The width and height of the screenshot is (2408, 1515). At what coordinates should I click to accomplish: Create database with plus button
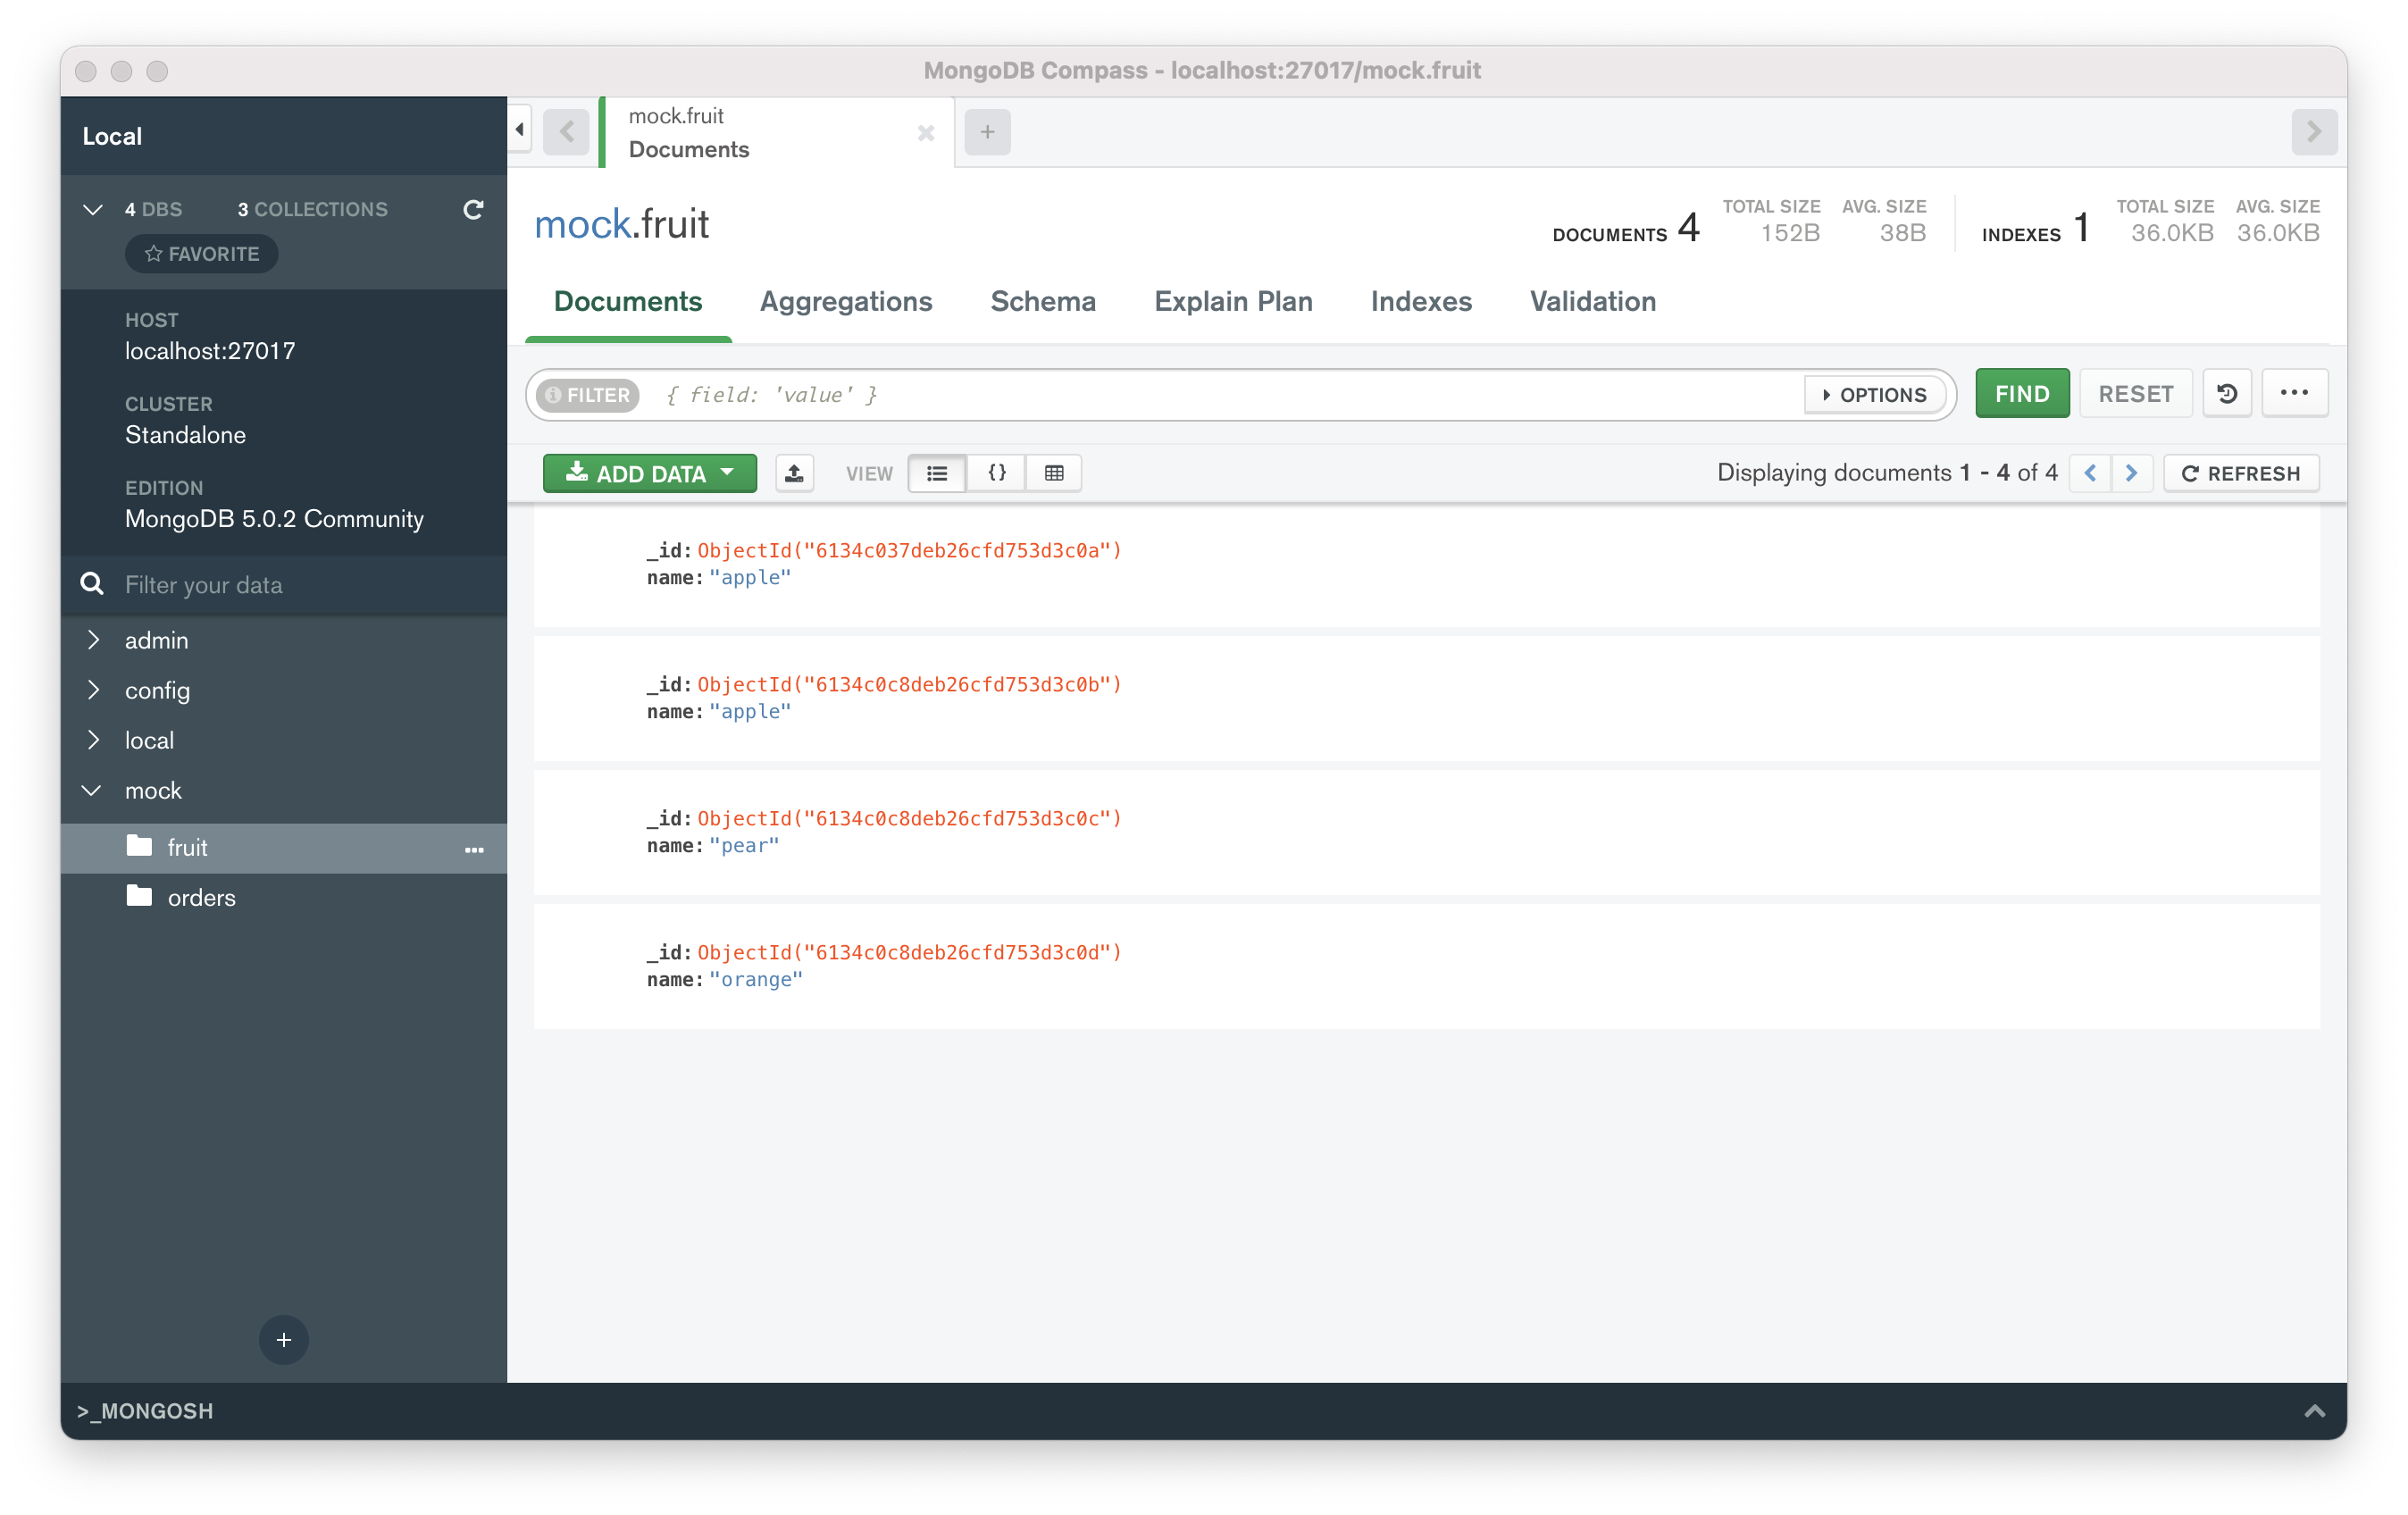coord(284,1339)
